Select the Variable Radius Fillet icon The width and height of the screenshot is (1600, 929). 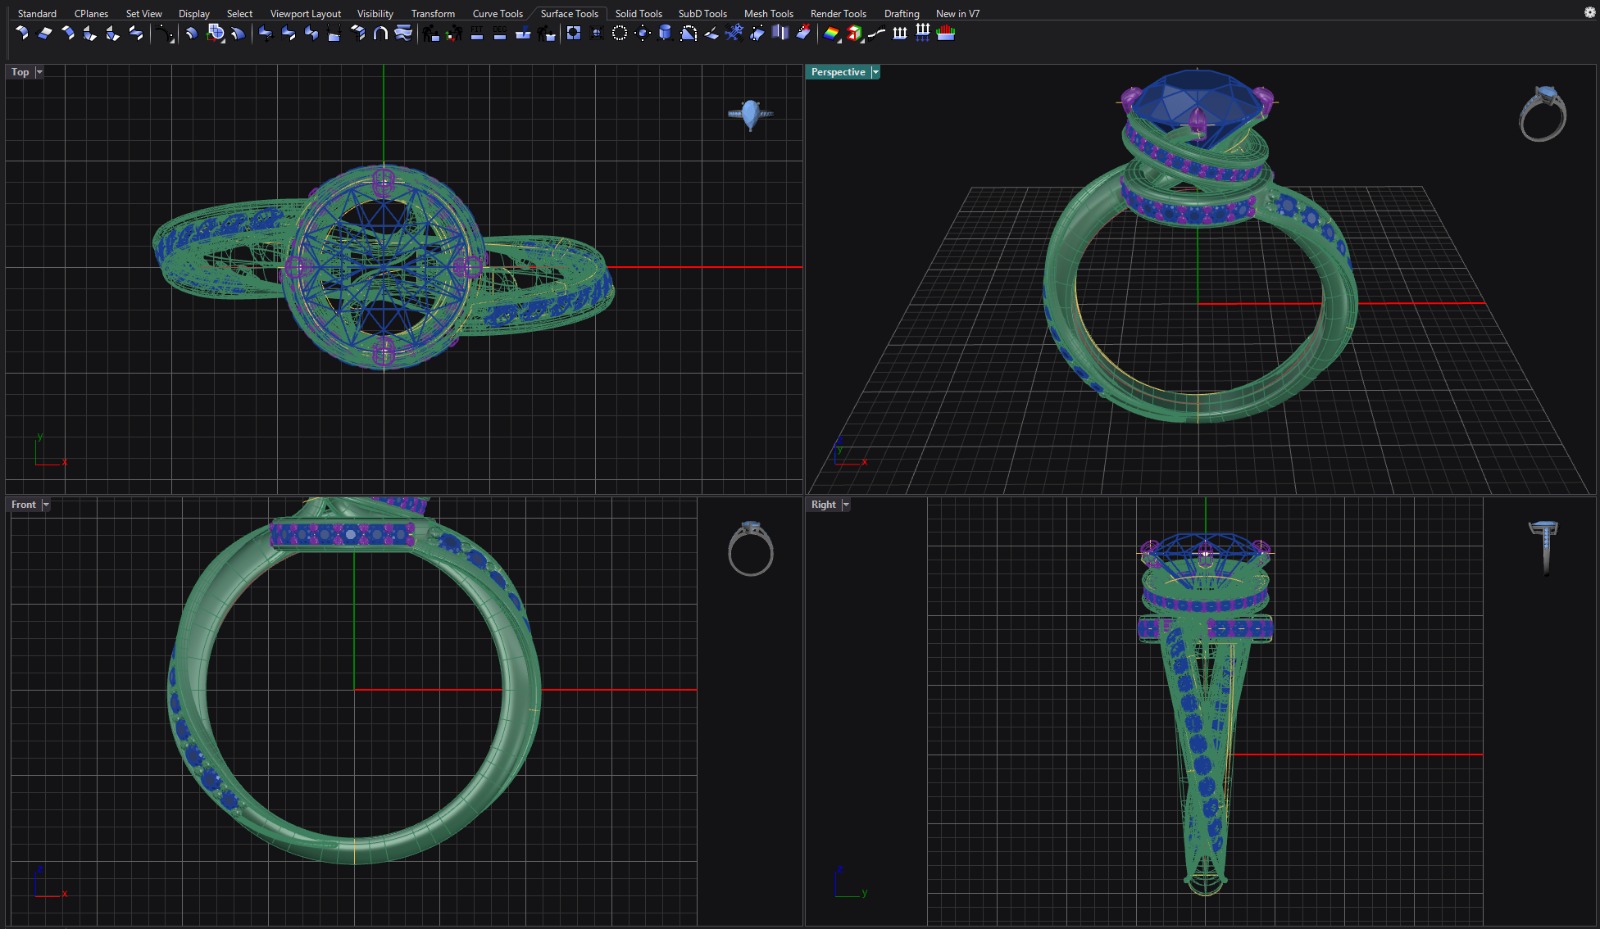click(x=90, y=33)
